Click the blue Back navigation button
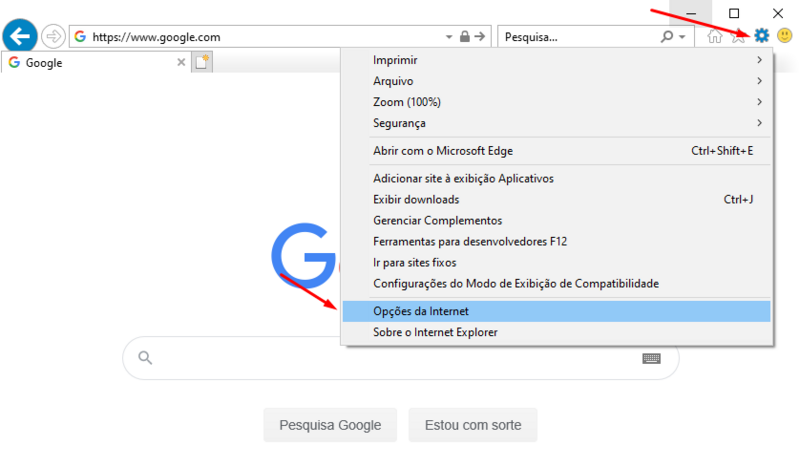This screenshot has height=467, width=800. [20, 36]
